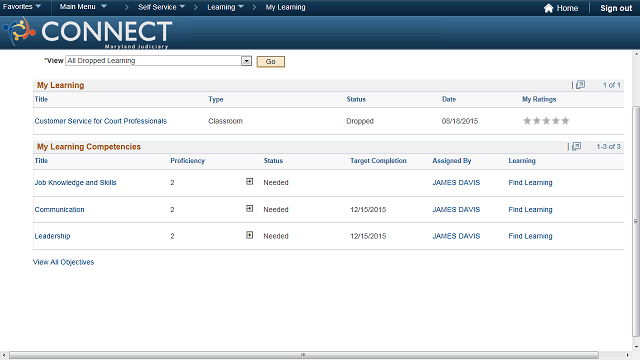Open the View dropdown arrow
This screenshot has width=640, height=360.
click(246, 61)
